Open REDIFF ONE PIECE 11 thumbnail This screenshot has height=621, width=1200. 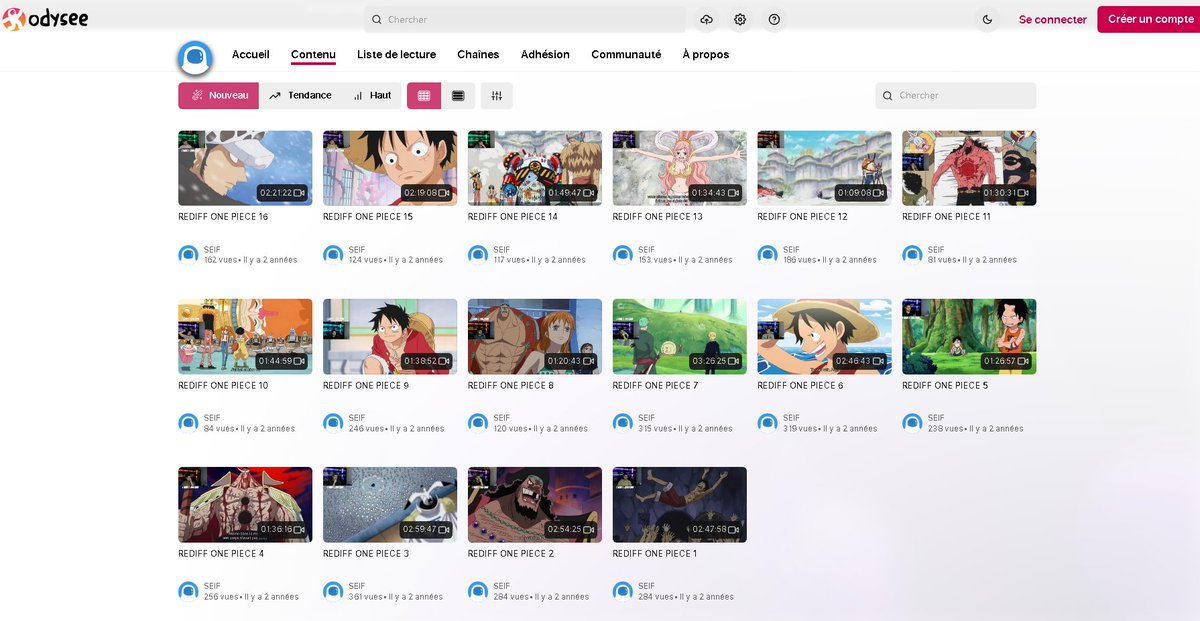969,168
